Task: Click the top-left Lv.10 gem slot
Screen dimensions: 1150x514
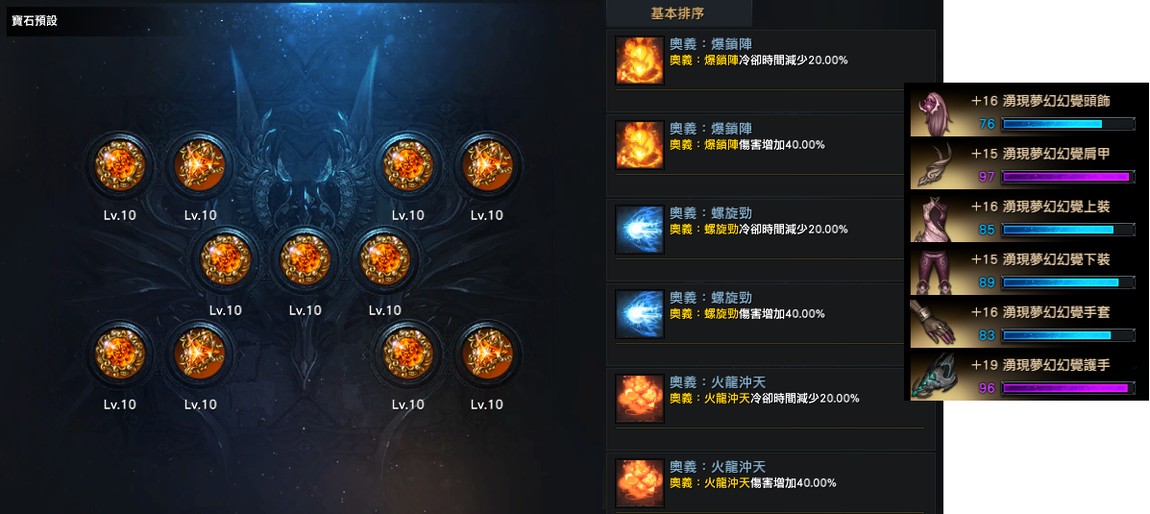Action: point(120,166)
